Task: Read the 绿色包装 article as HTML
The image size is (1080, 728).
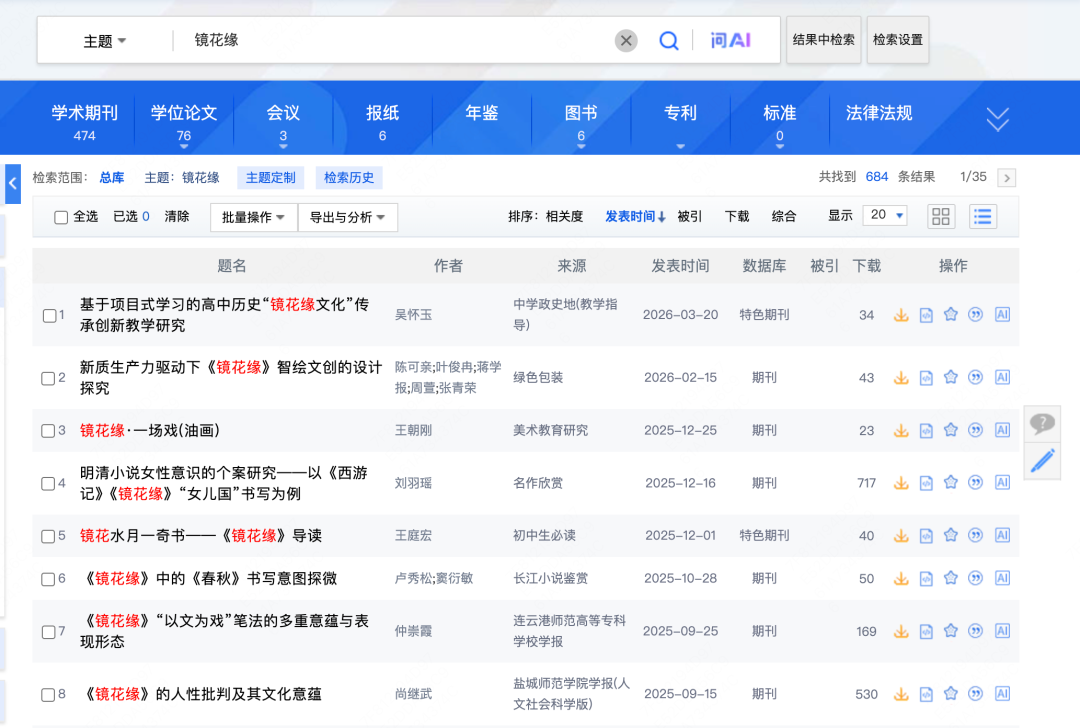Action: [926, 378]
